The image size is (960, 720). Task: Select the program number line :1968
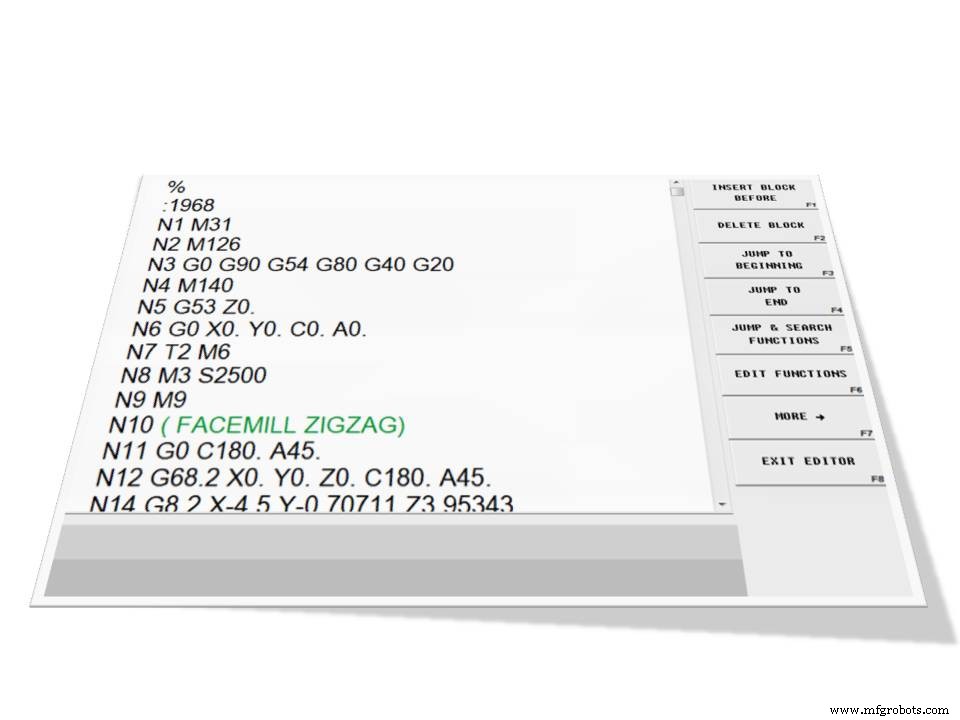189,205
